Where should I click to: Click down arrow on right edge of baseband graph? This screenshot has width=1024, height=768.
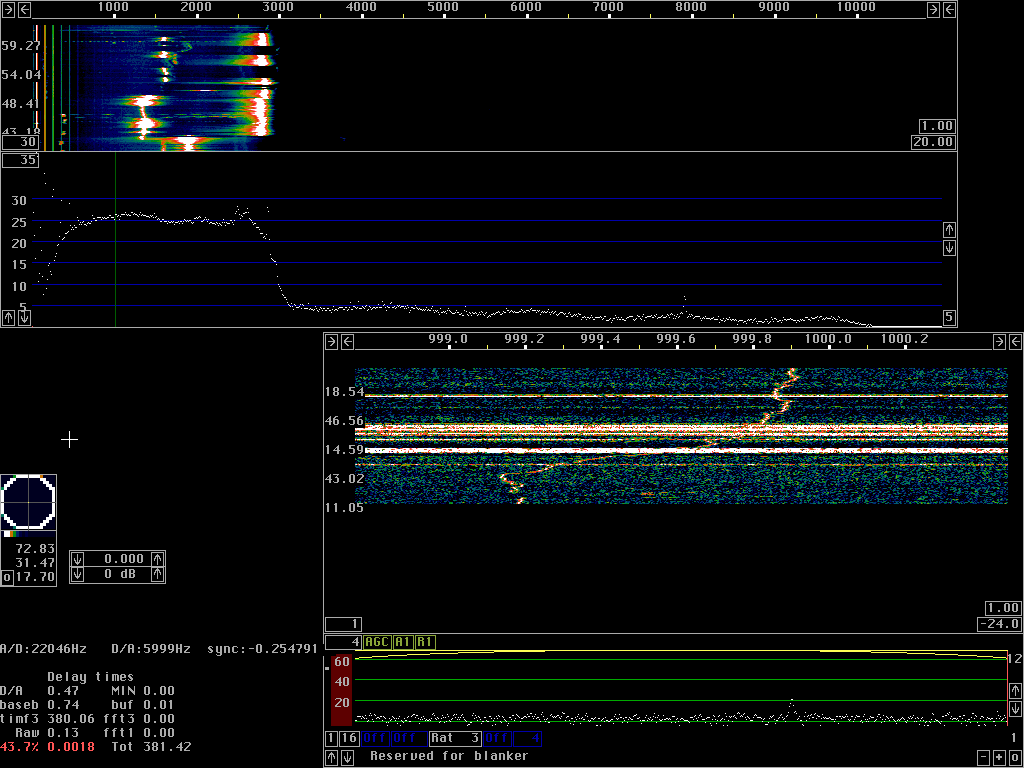click(1015, 709)
